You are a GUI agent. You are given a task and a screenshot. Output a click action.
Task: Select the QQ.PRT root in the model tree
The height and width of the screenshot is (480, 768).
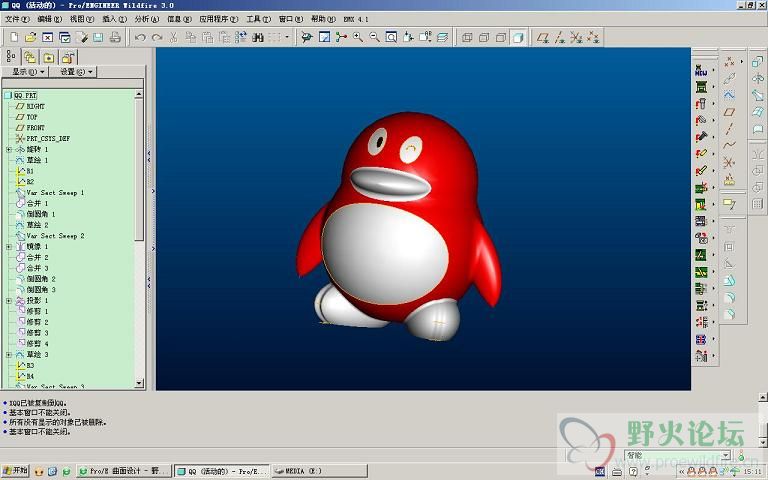25,96
